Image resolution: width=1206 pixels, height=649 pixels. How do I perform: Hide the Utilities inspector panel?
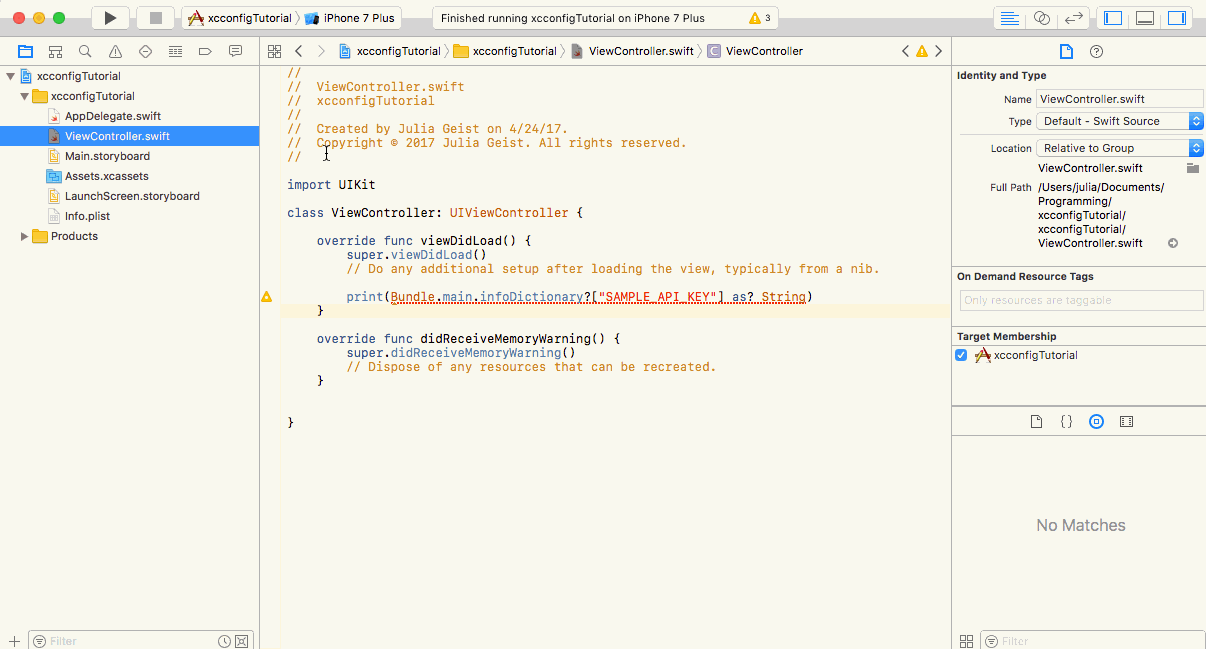1177,18
